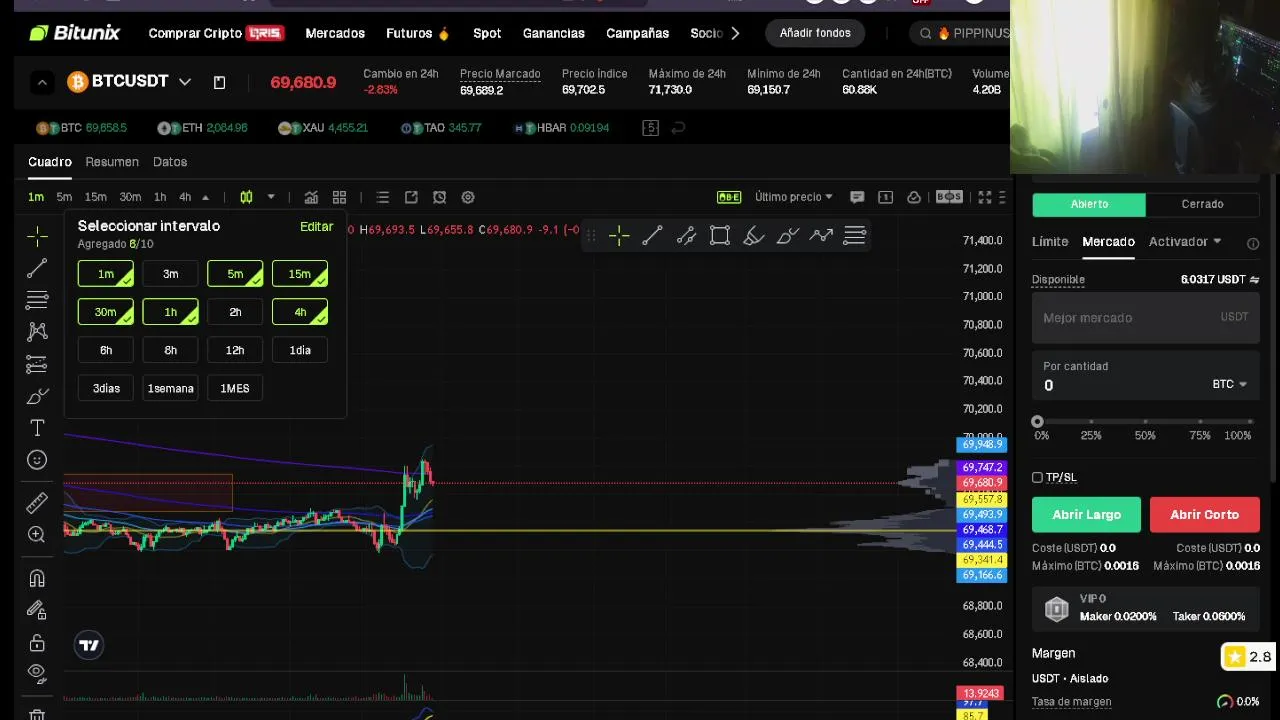Image resolution: width=1280 pixels, height=720 pixels.
Task: Toggle the OBE indicator icon
Action: click(729, 197)
